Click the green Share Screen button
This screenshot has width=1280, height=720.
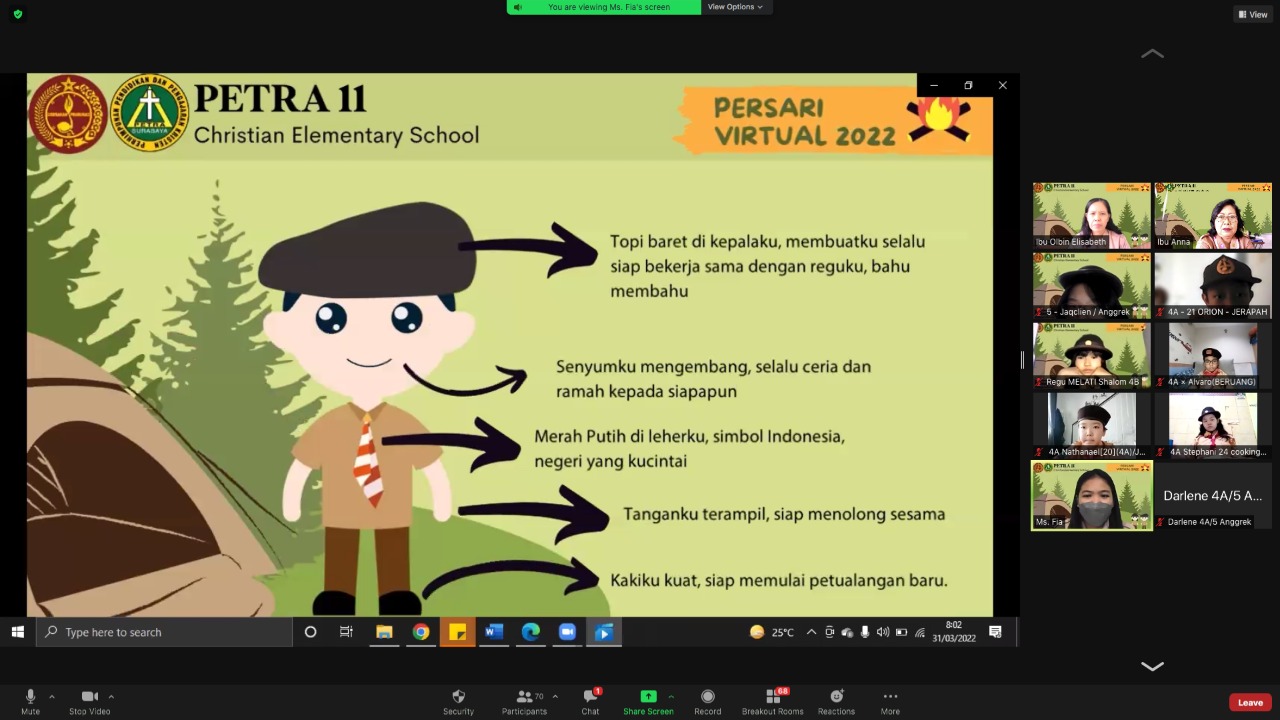point(648,701)
